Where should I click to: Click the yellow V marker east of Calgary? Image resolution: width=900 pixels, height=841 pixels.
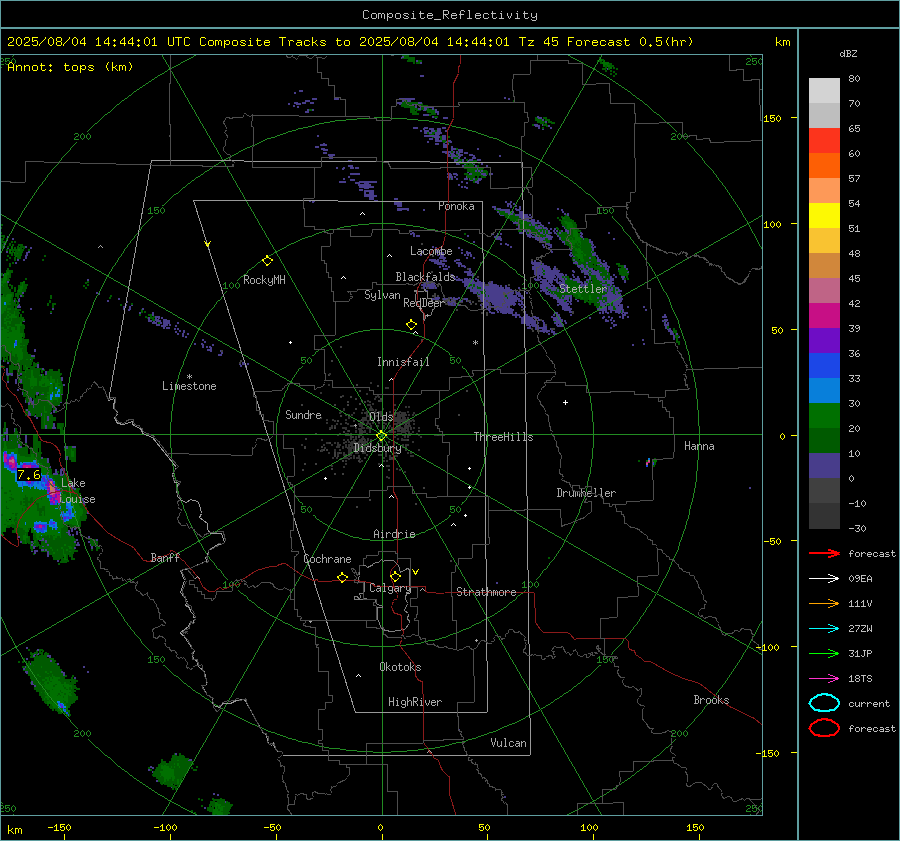416,572
